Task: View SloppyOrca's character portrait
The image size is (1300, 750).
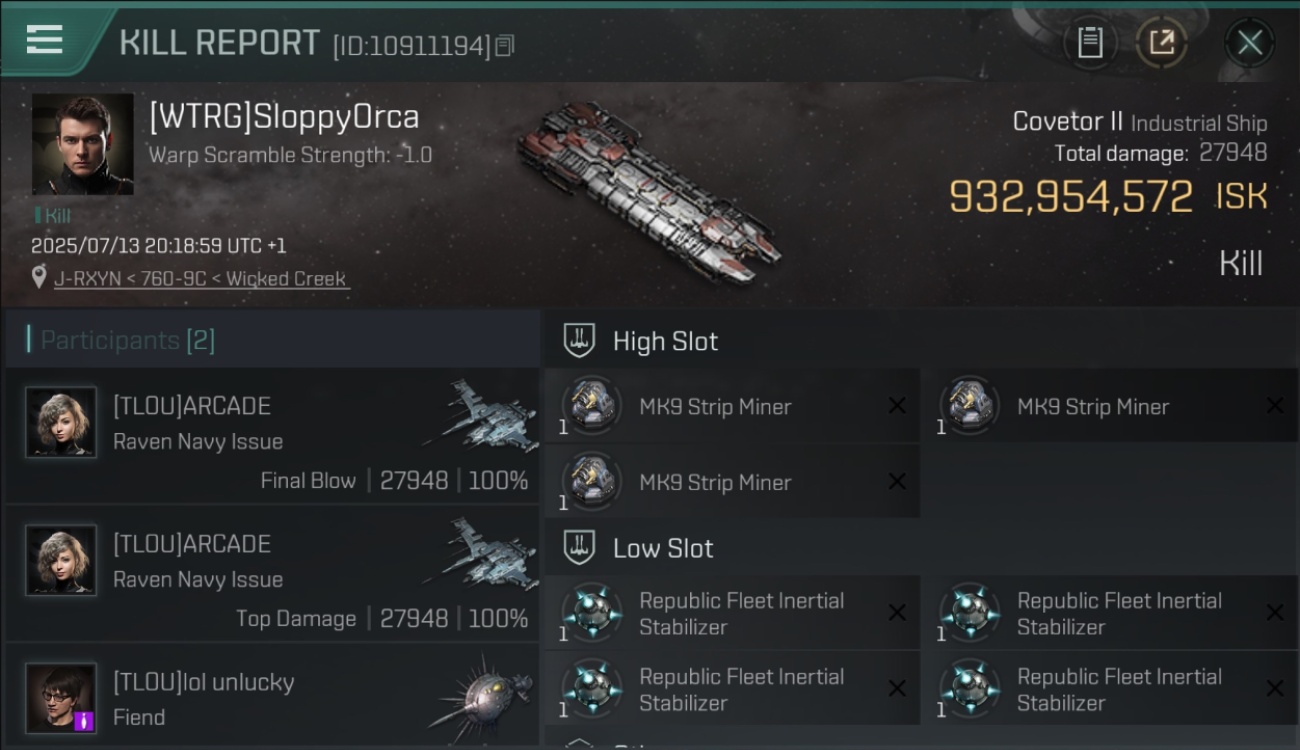Action: click(82, 144)
